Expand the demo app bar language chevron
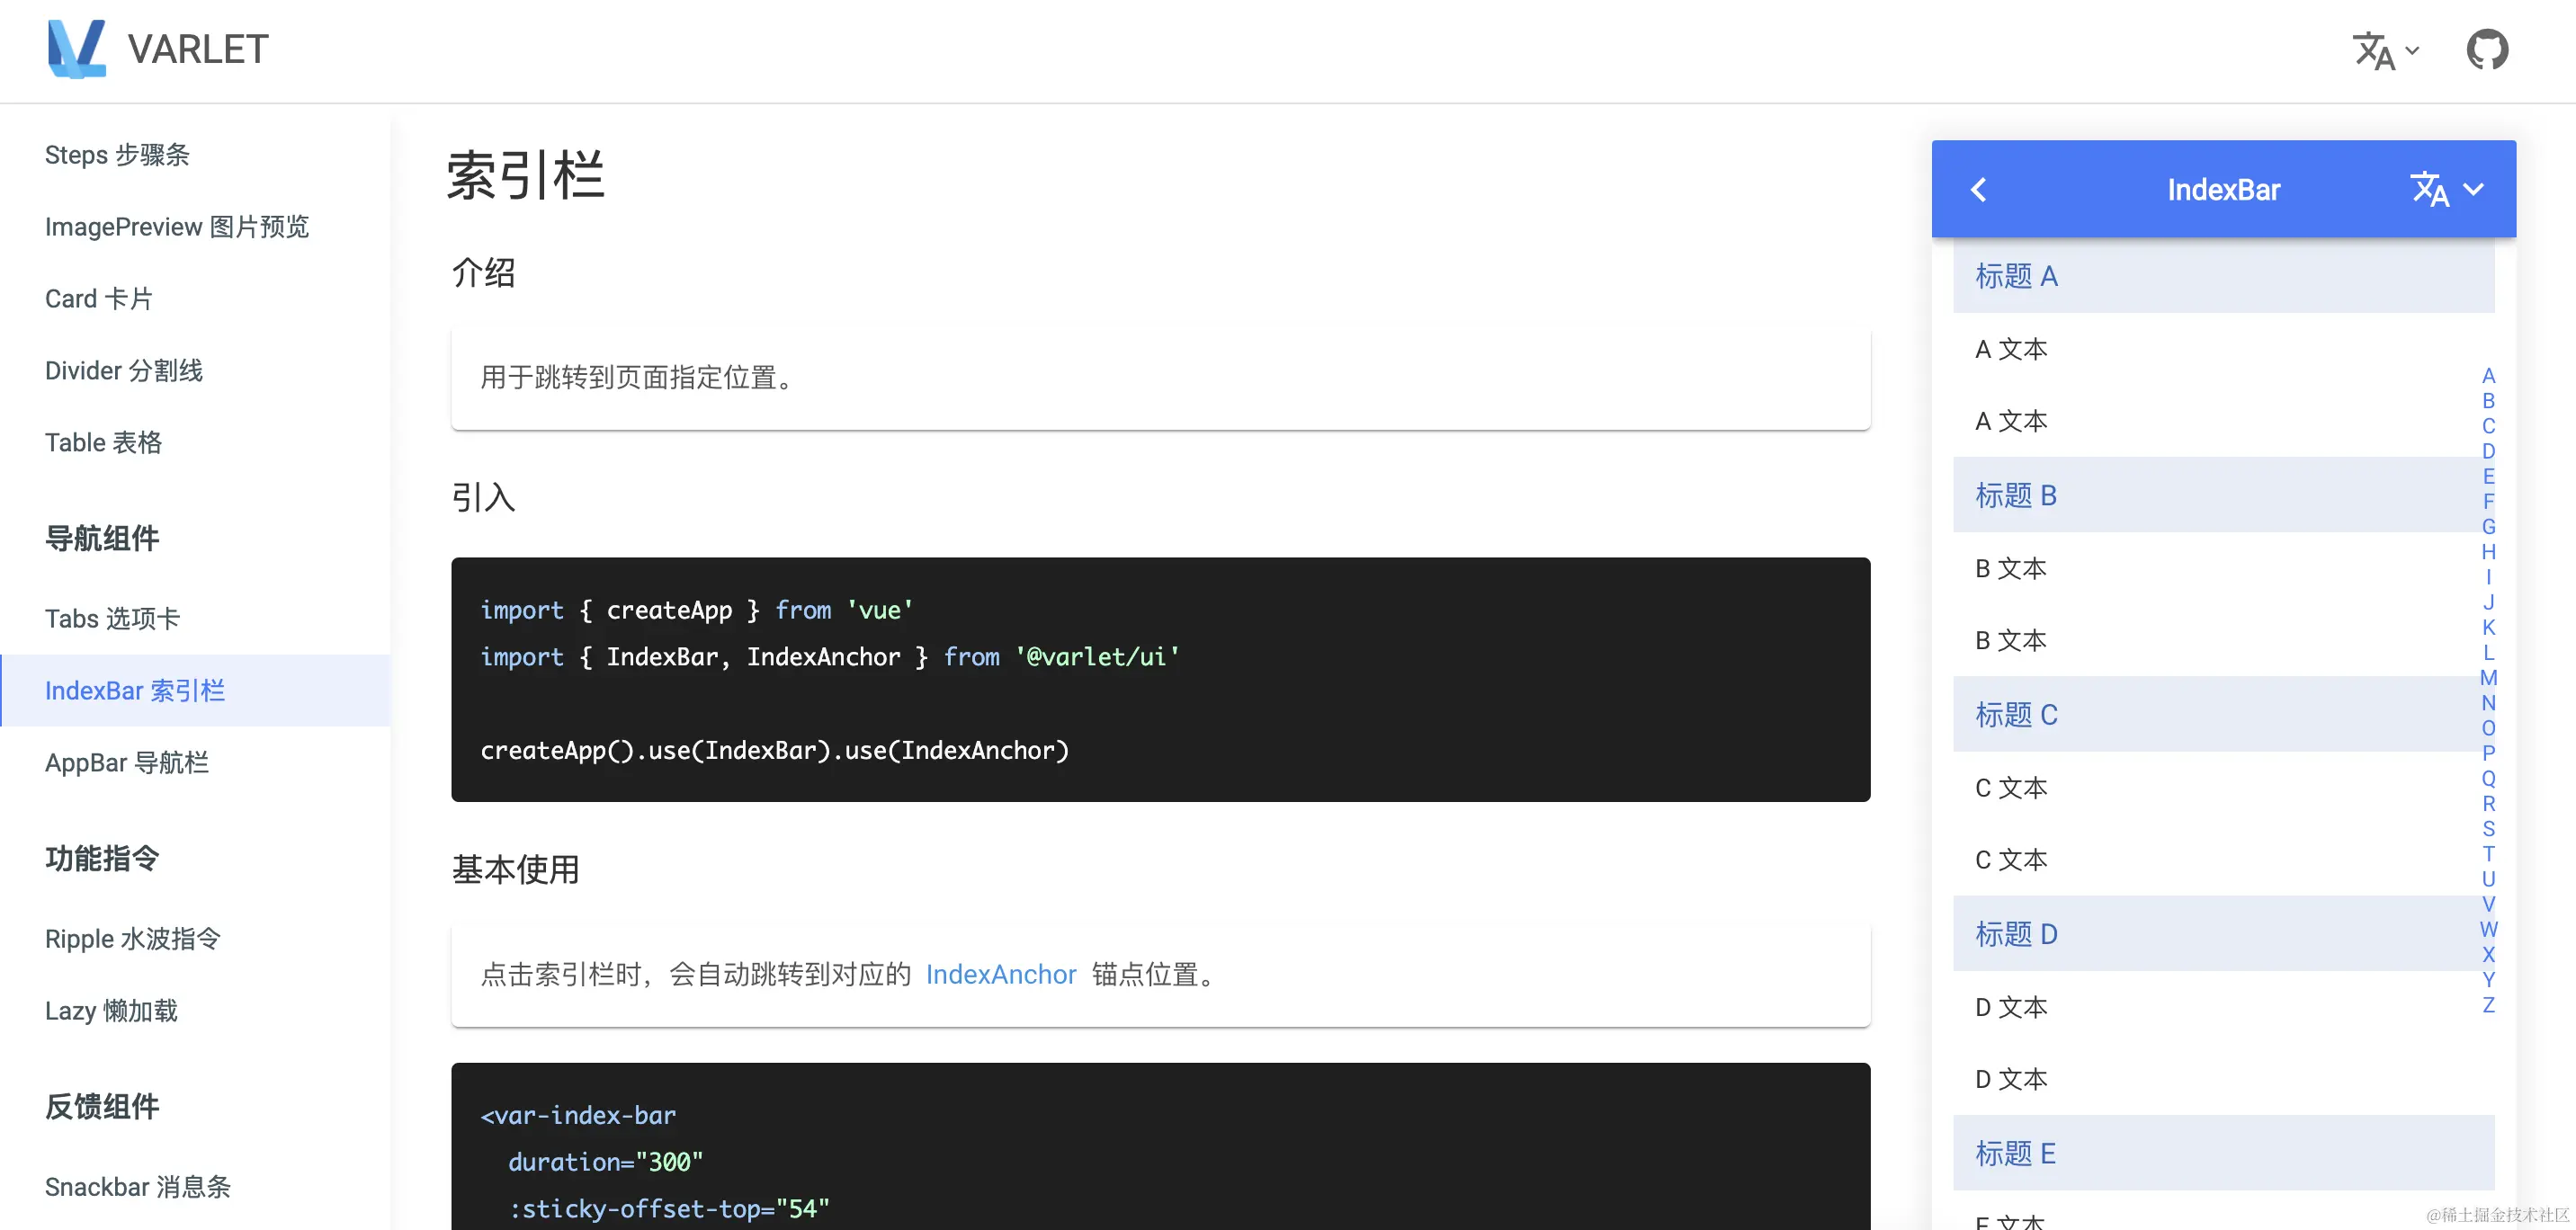Viewport: 2576px width, 1230px height. (2473, 189)
